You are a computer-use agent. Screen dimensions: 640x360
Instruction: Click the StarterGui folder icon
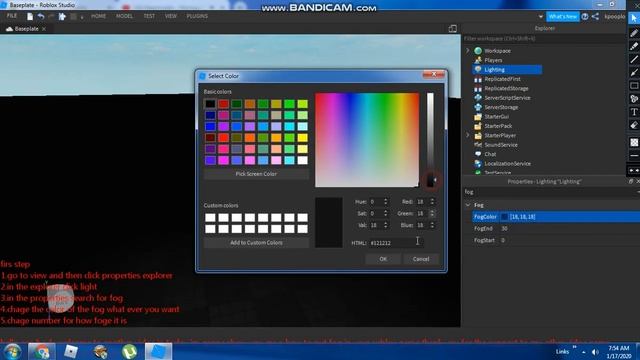click(478, 117)
